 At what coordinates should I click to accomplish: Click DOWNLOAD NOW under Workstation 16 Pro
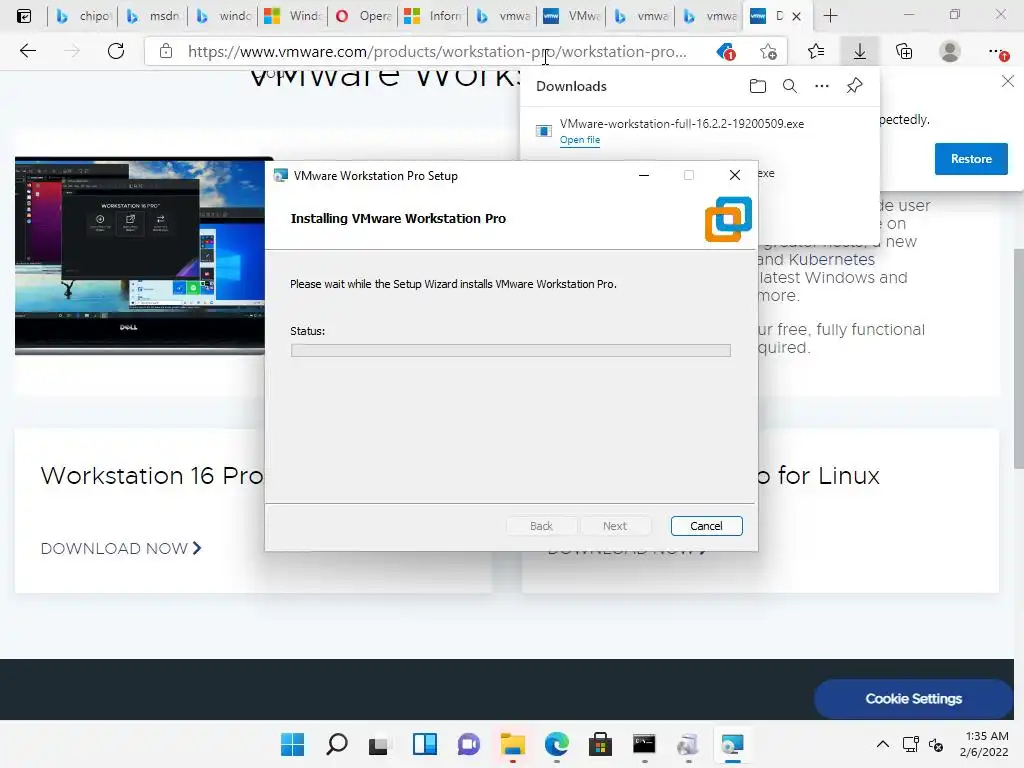pos(121,549)
